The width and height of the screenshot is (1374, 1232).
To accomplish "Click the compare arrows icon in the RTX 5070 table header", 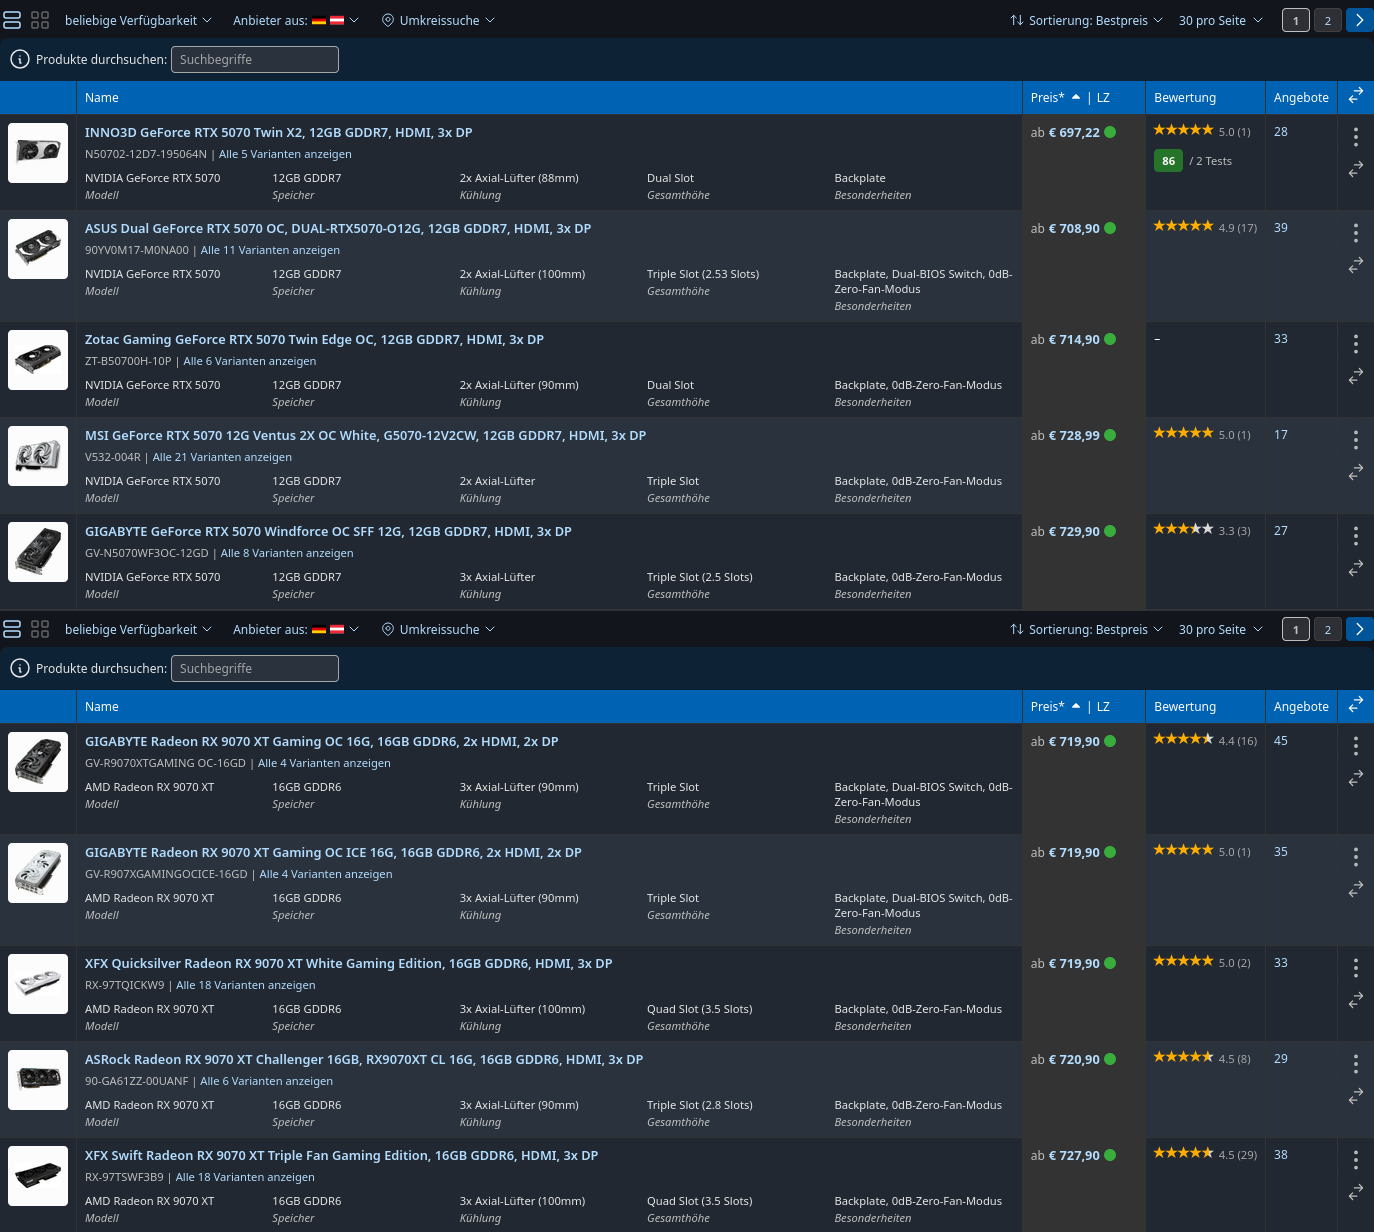I will coord(1356,96).
